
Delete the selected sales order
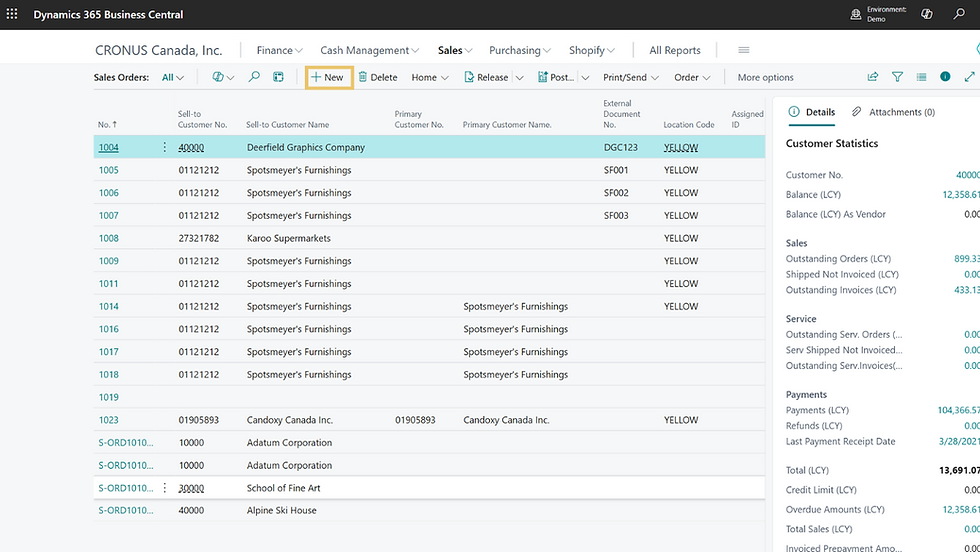pyautogui.click(x=378, y=78)
